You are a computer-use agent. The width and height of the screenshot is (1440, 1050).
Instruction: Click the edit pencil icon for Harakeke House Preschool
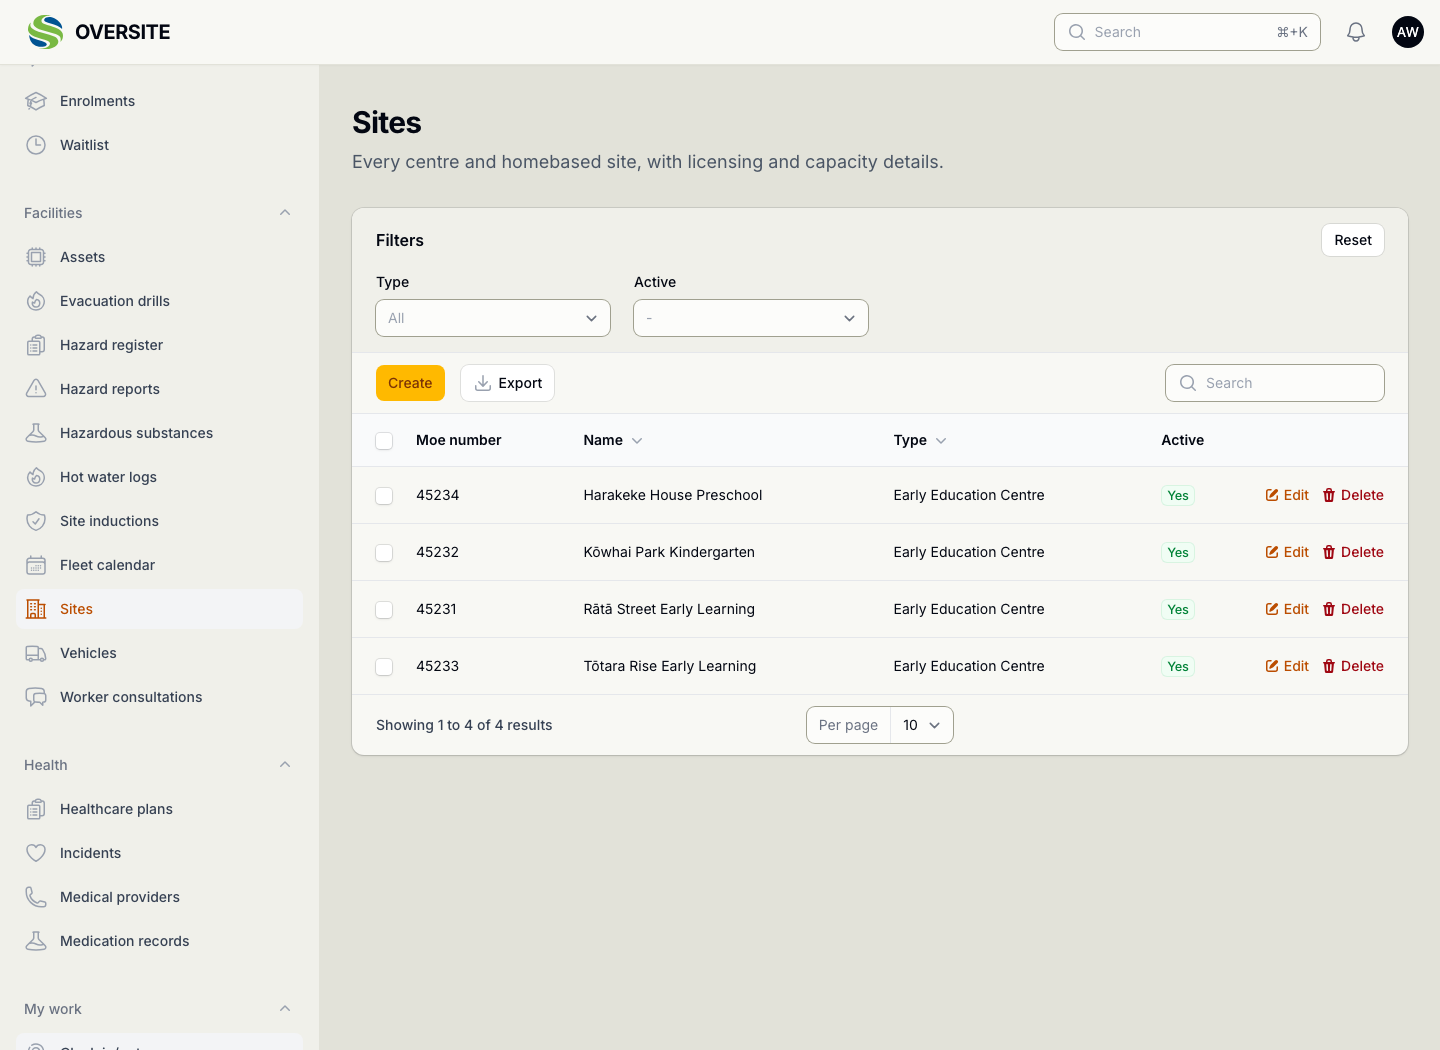(1272, 495)
